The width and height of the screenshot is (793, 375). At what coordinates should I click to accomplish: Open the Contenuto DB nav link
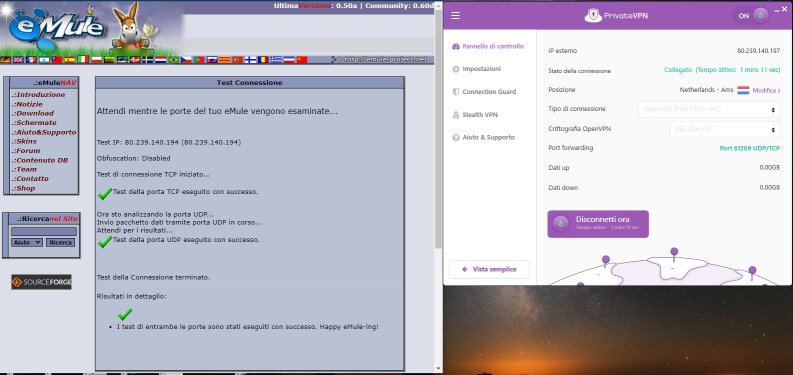coord(39,160)
